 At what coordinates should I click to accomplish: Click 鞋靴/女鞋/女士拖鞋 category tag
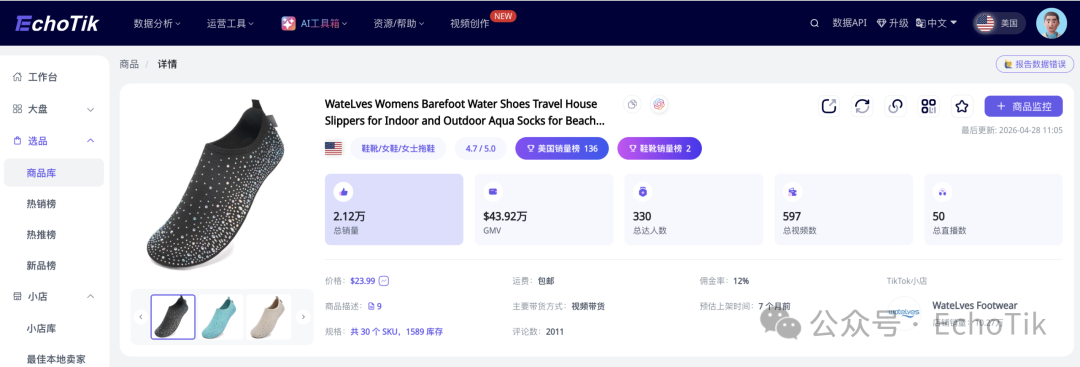398,148
